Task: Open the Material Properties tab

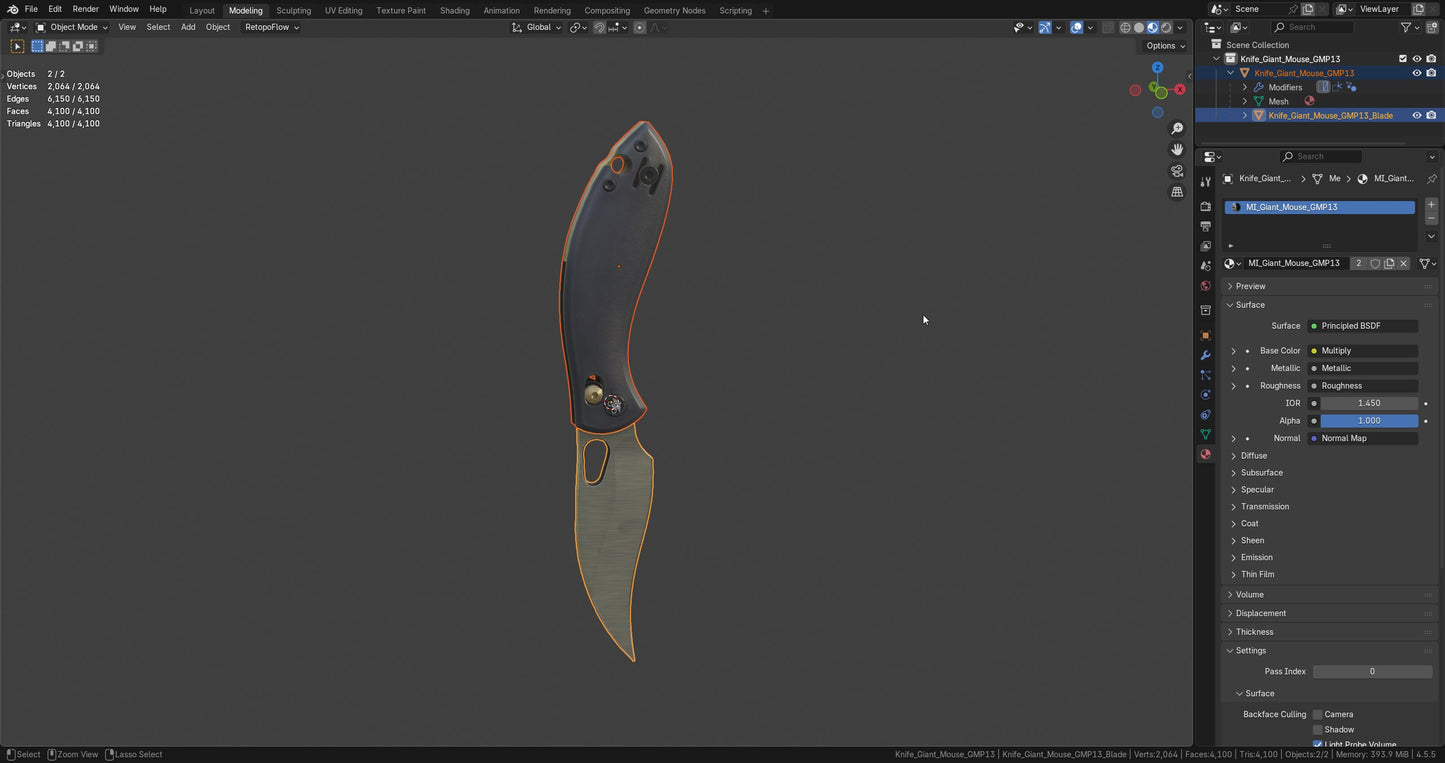Action: pos(1205,454)
